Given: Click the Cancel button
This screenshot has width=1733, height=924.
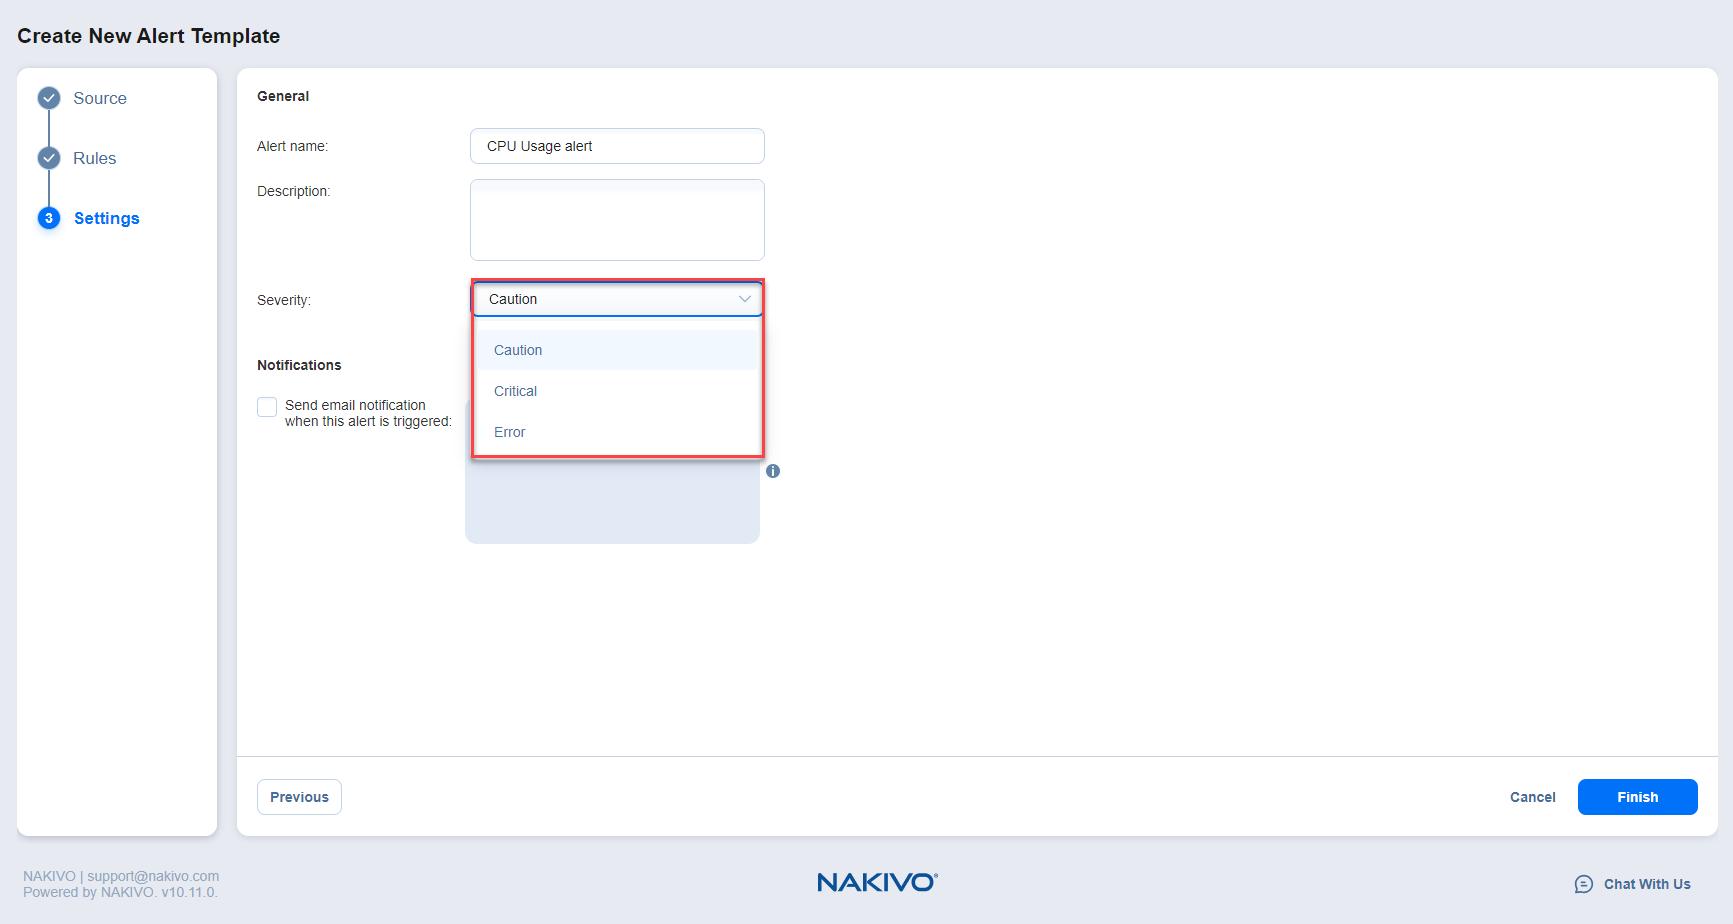Looking at the screenshot, I should coord(1532,797).
